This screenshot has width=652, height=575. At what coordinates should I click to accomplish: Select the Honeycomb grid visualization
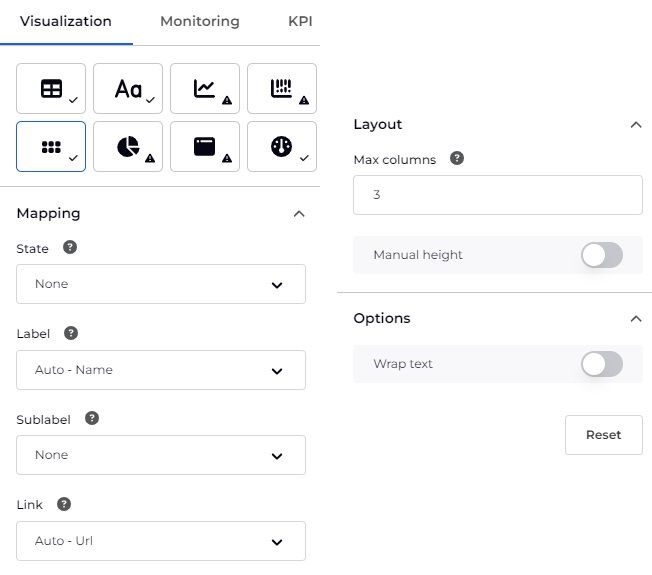(x=51, y=146)
